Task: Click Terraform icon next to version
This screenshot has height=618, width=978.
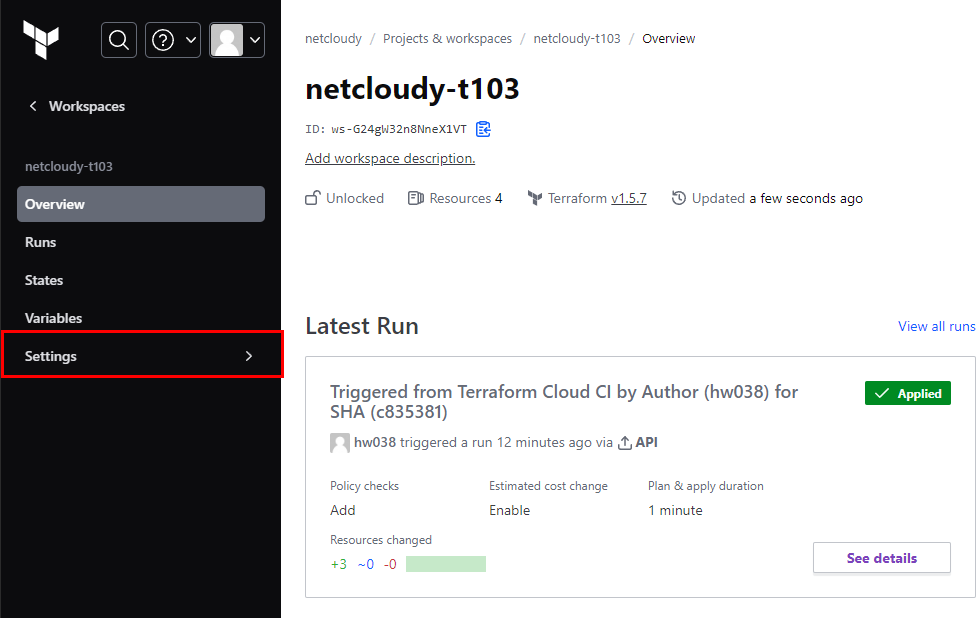Action: [x=535, y=198]
